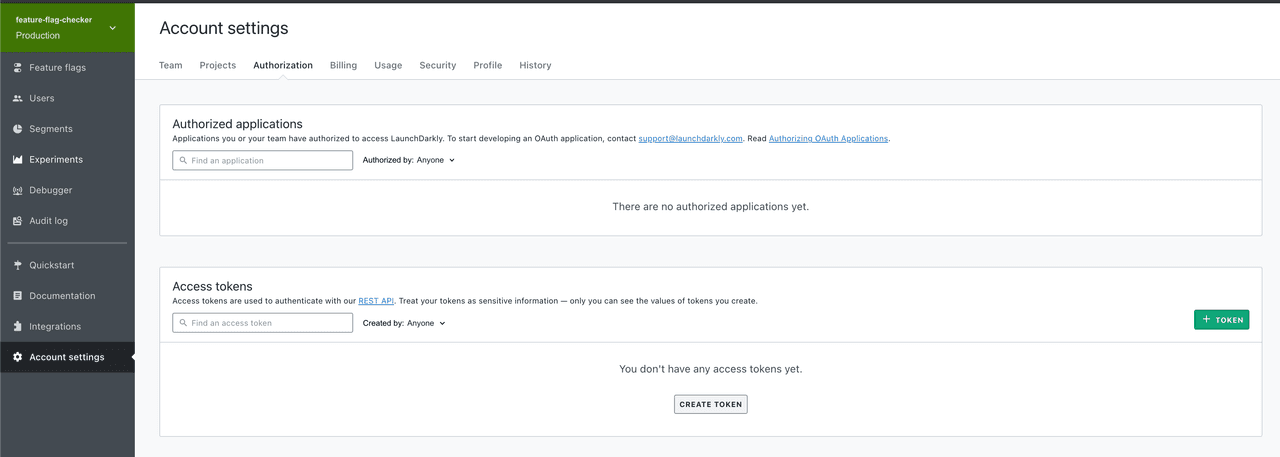Switch to the Profile tab

point(488,65)
